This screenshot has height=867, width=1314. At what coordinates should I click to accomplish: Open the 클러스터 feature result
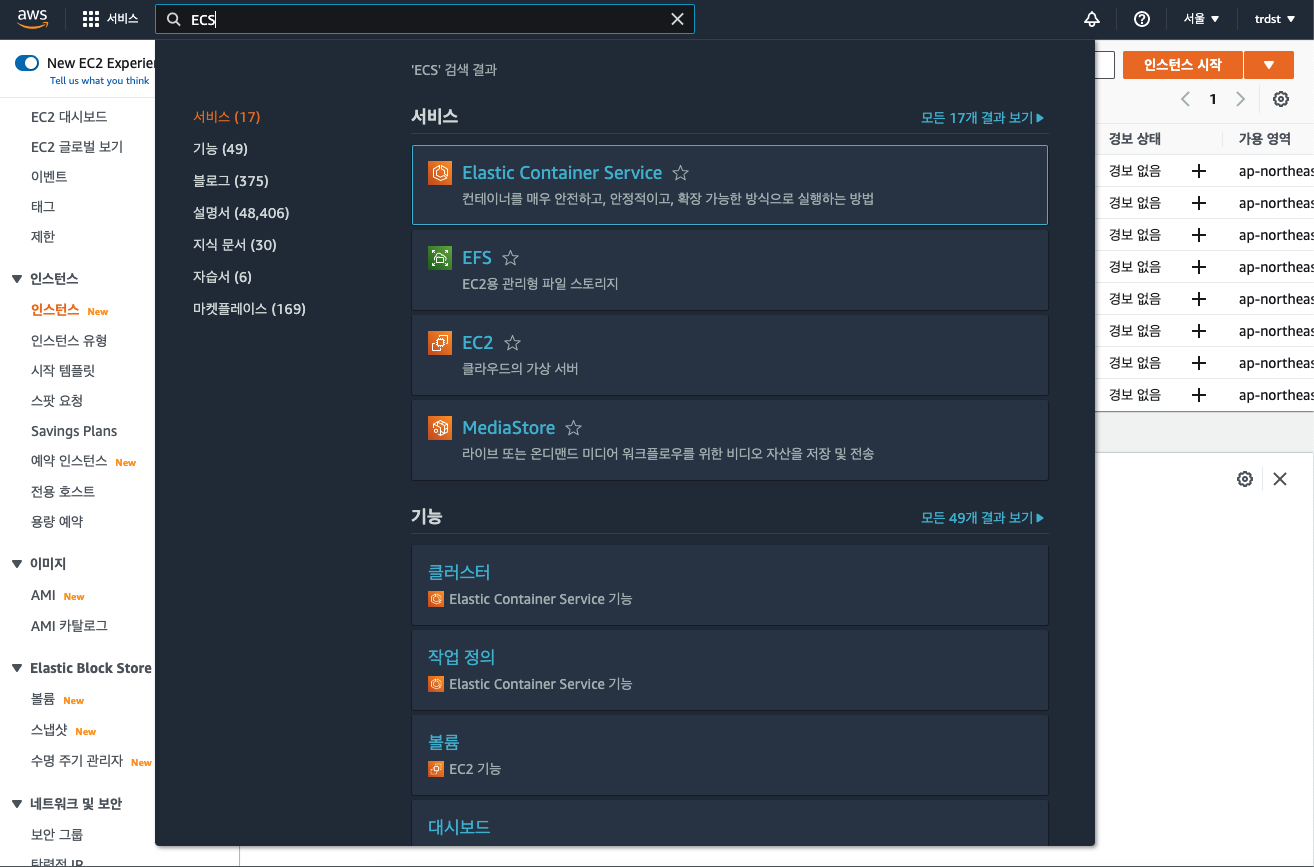pos(730,585)
